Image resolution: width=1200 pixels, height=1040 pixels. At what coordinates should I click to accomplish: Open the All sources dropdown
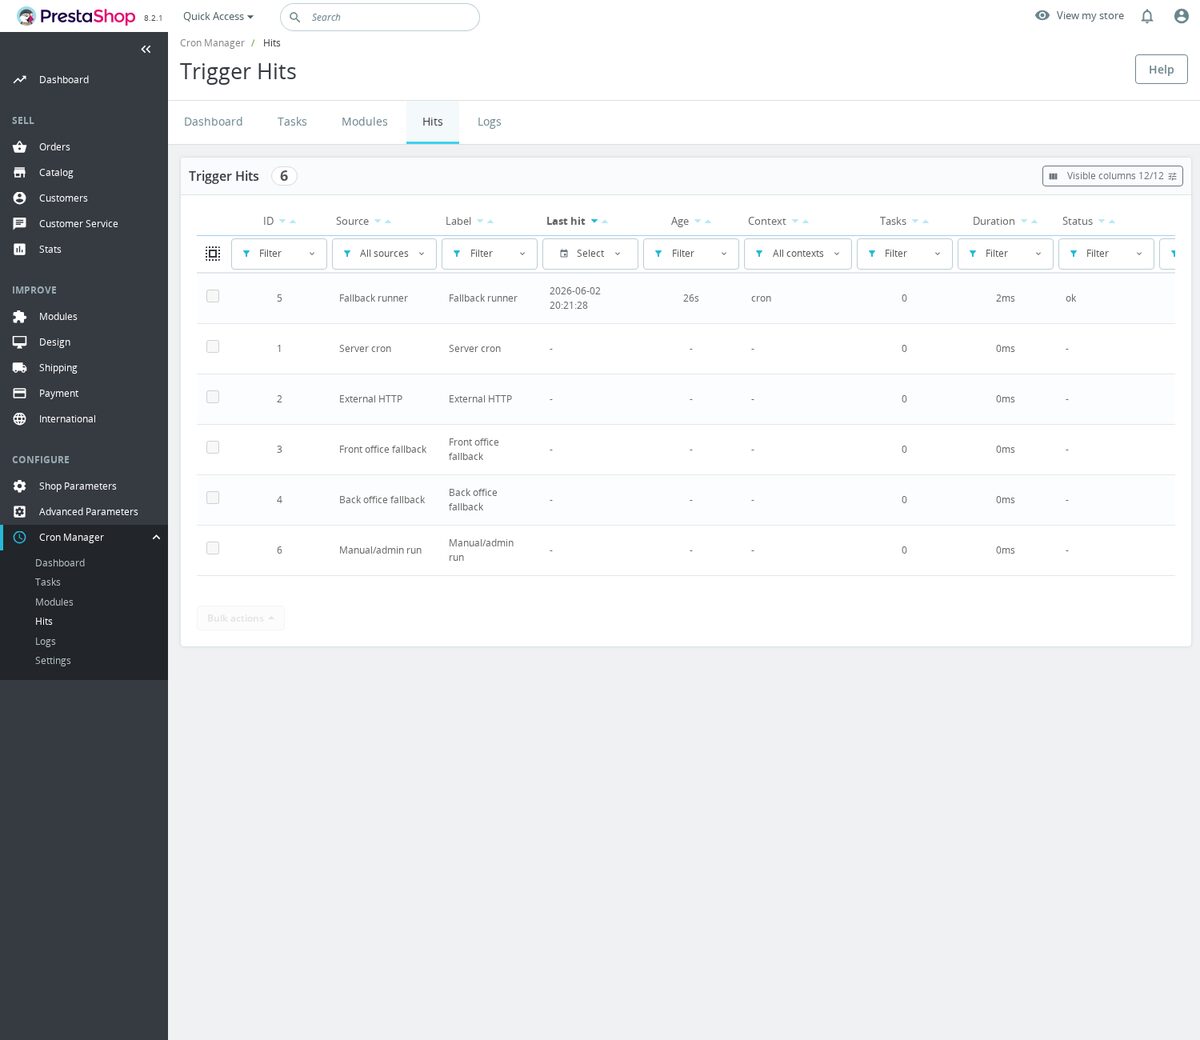[384, 254]
